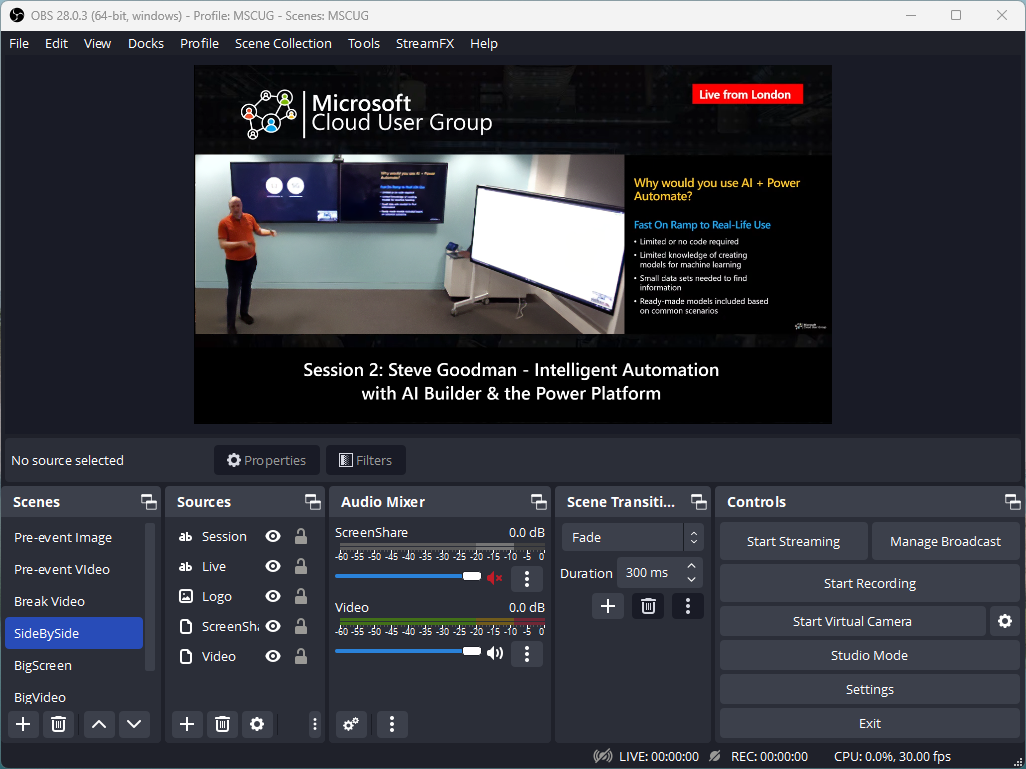Delete the selected source using trash icon

pyautogui.click(x=221, y=724)
